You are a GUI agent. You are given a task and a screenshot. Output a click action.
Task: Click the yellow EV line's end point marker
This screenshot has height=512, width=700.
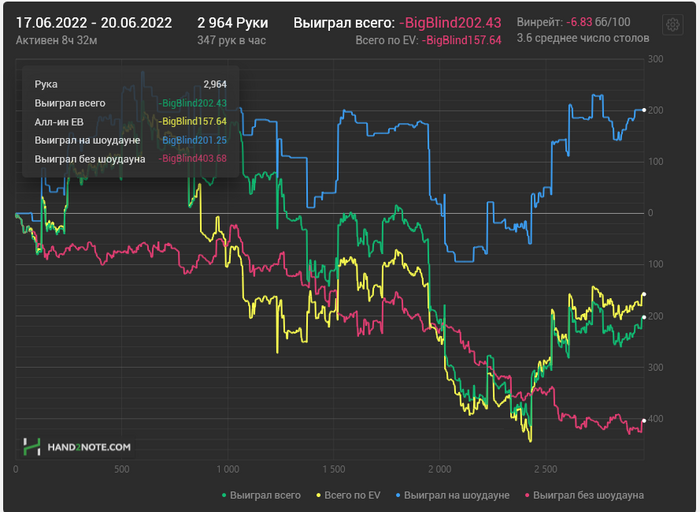click(644, 294)
